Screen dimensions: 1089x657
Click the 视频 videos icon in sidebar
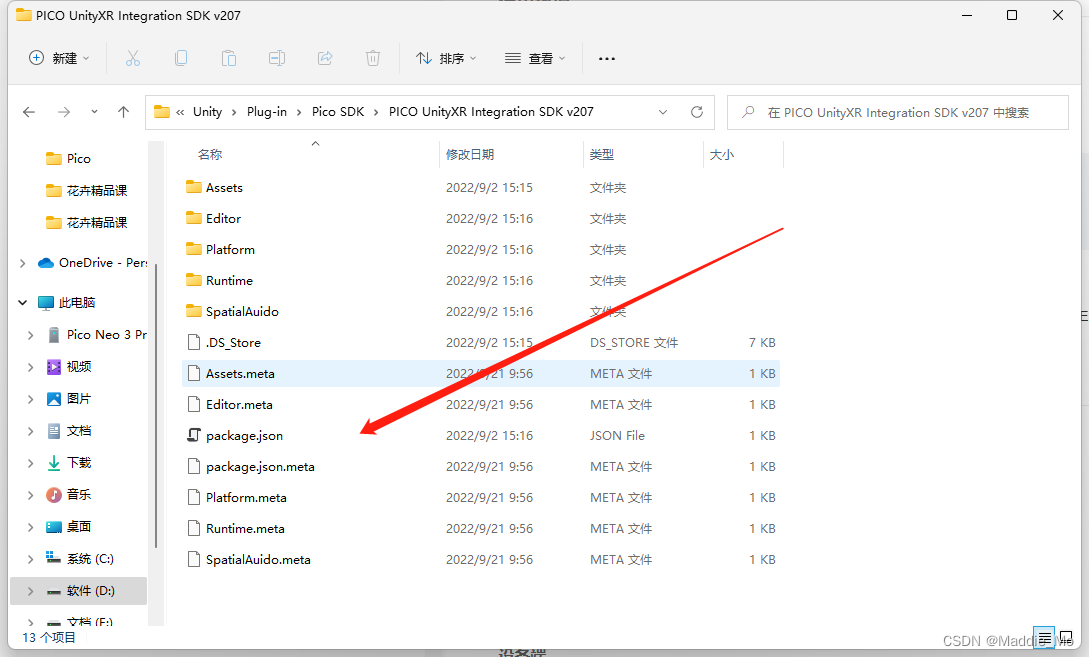click(53, 367)
